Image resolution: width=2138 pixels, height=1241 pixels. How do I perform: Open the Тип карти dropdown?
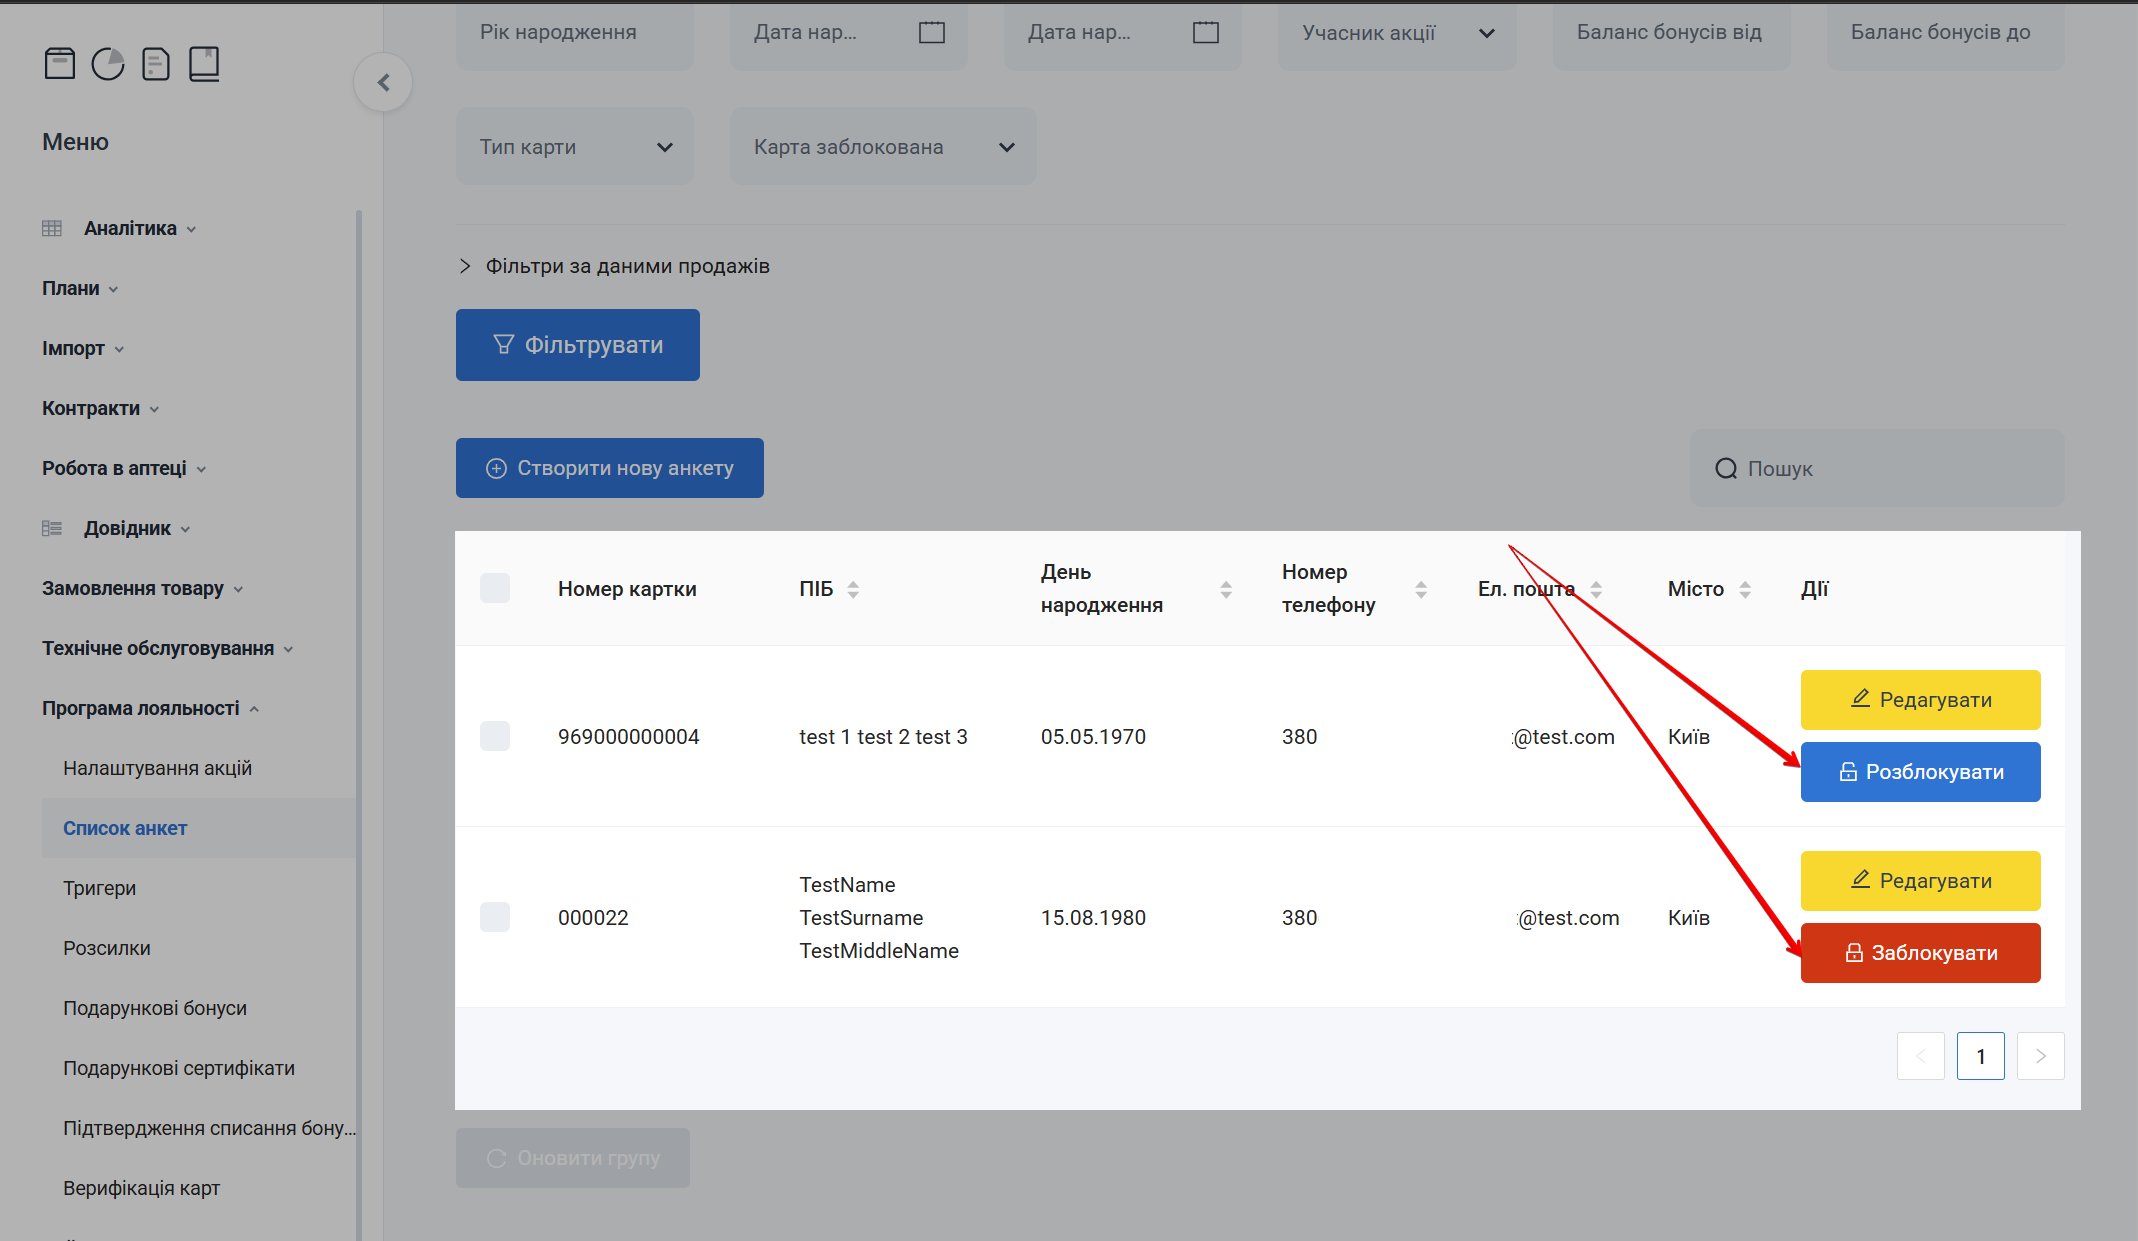(x=575, y=147)
